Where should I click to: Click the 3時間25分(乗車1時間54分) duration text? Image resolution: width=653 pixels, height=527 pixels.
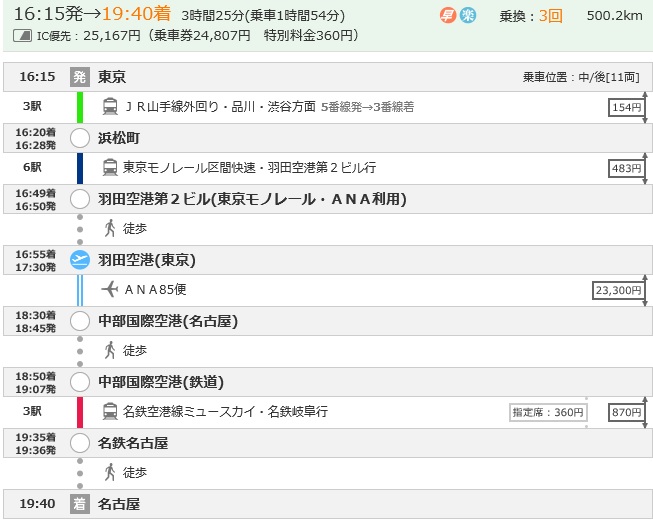(x=263, y=16)
